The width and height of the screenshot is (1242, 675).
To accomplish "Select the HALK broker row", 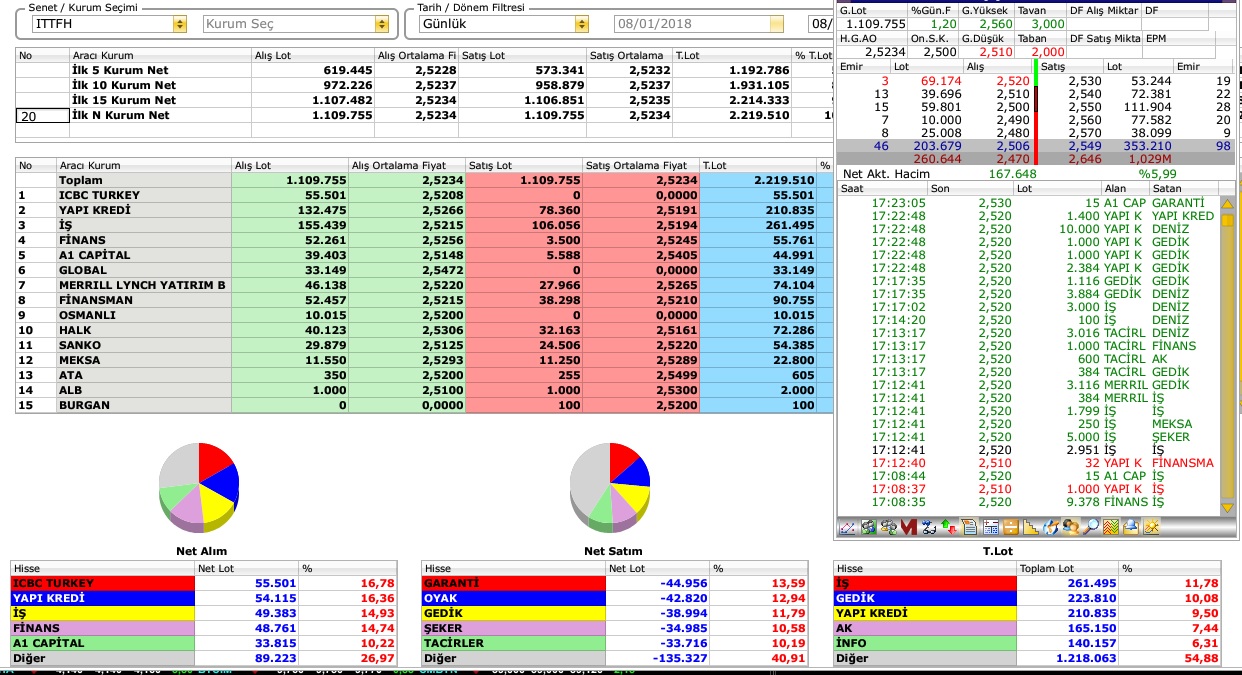I will pyautogui.click(x=424, y=330).
